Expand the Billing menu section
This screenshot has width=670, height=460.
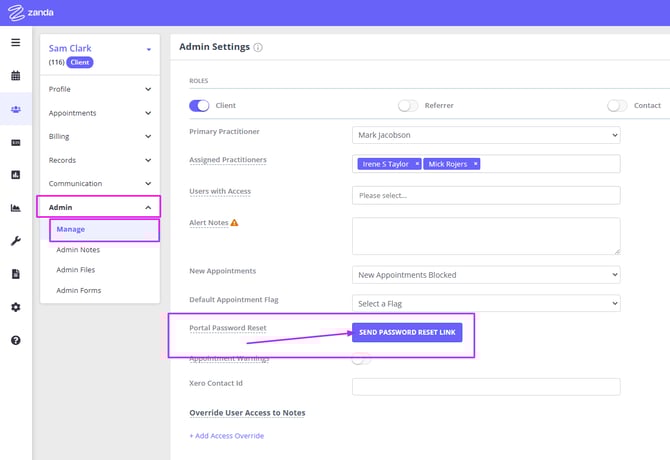tap(99, 137)
